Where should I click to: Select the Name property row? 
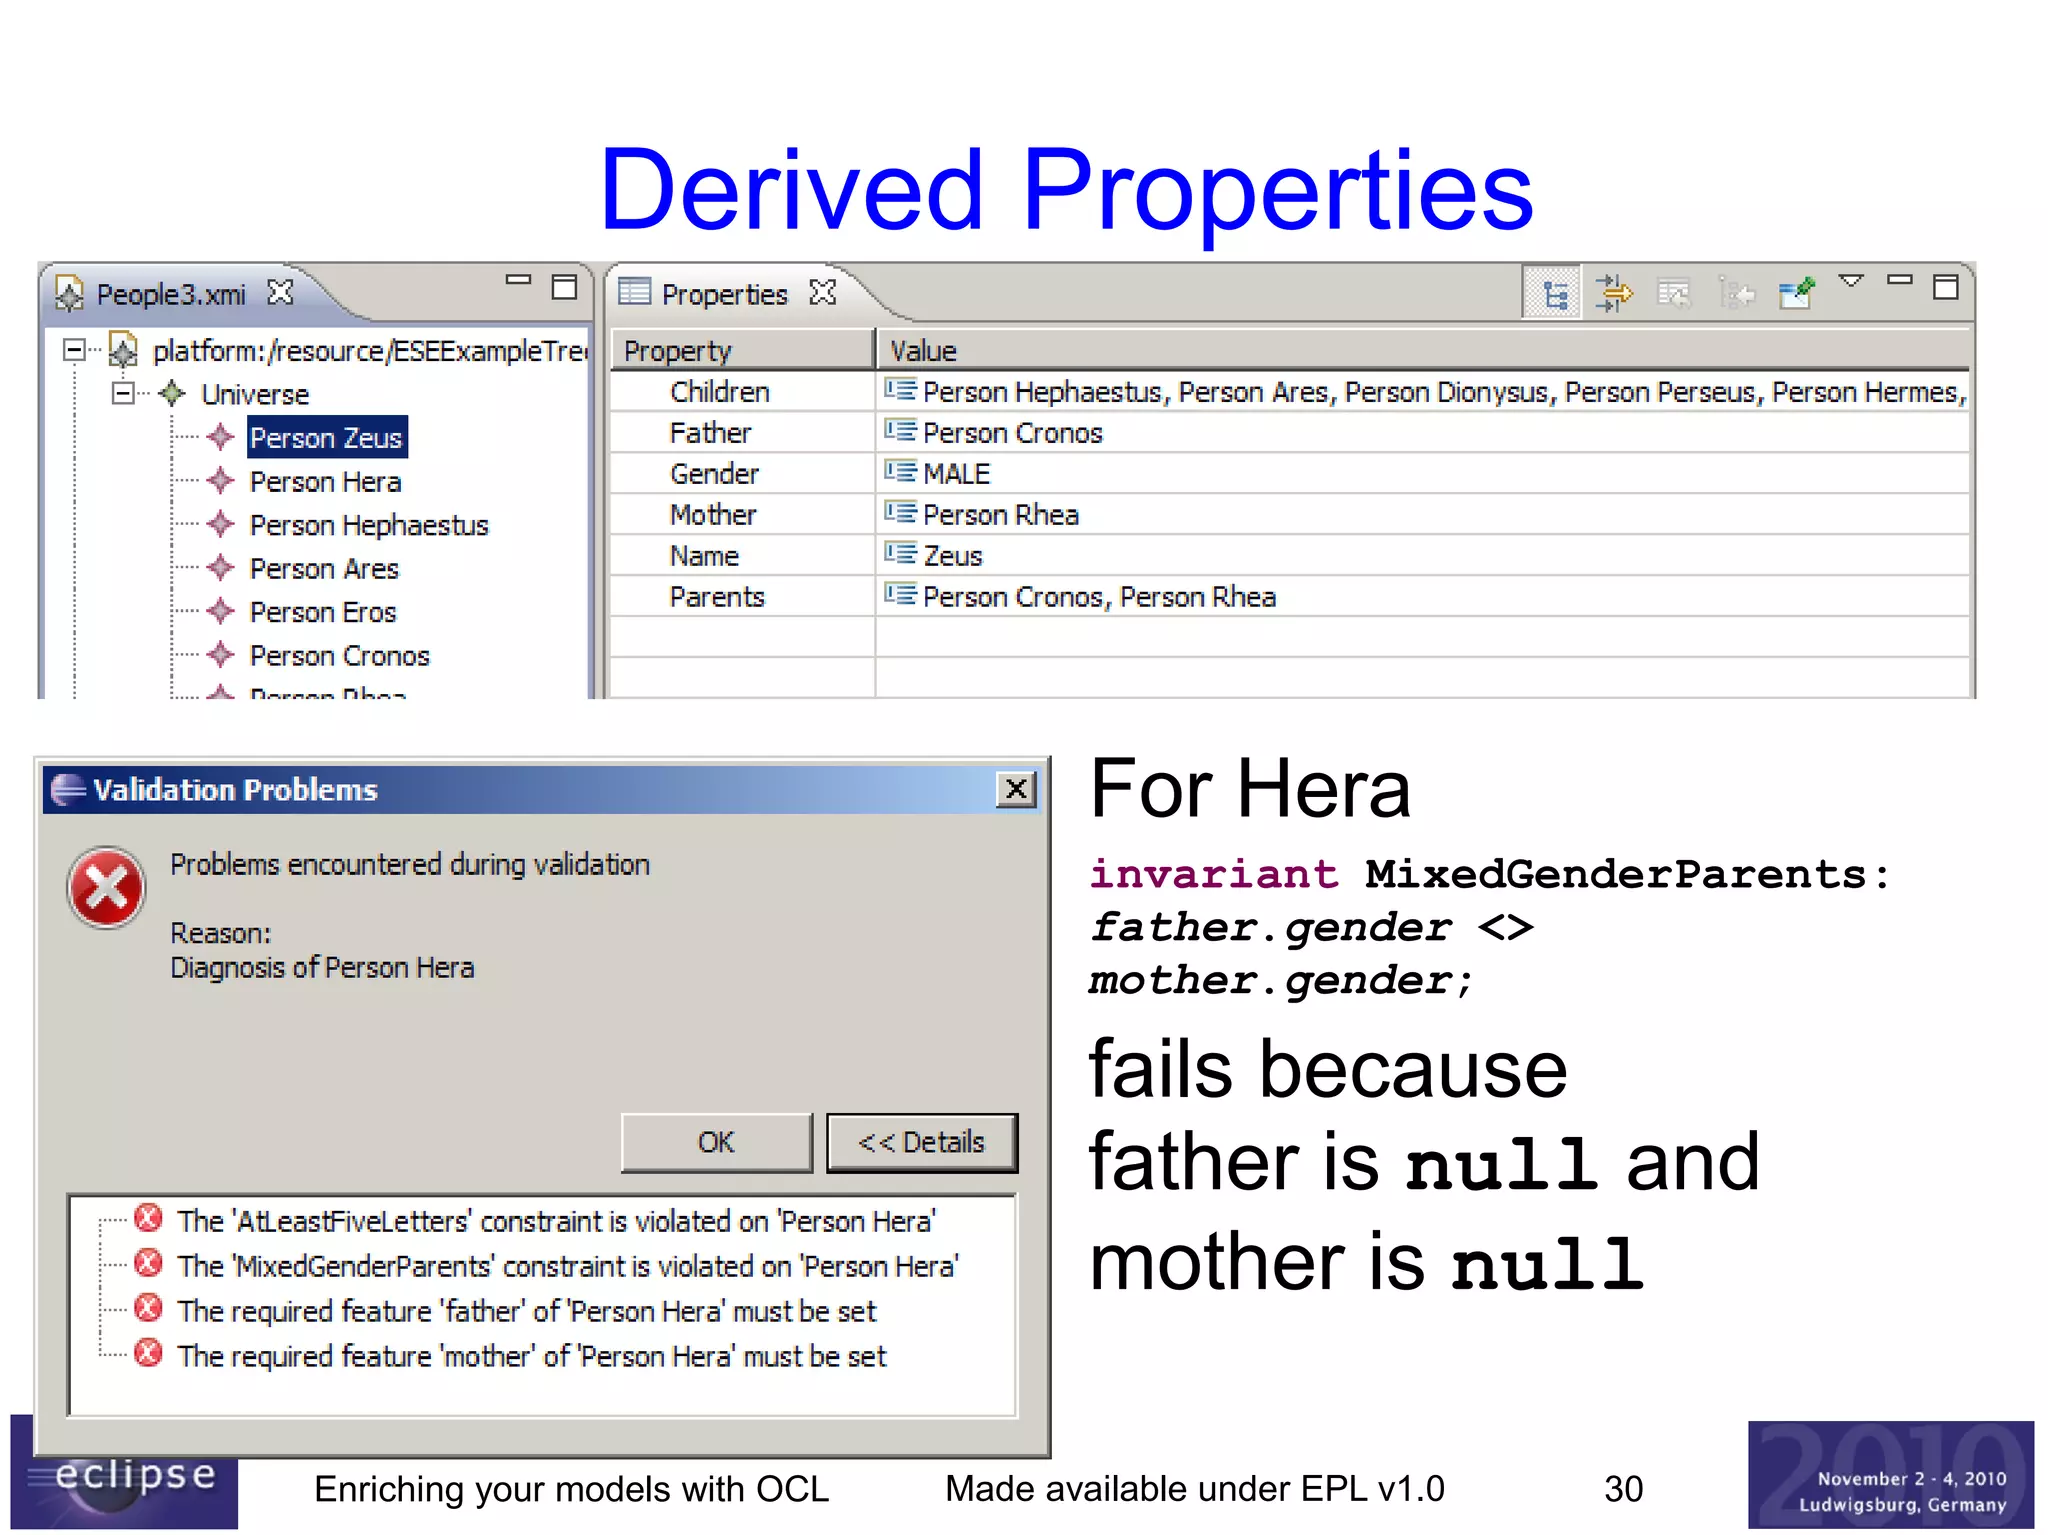1290,556
